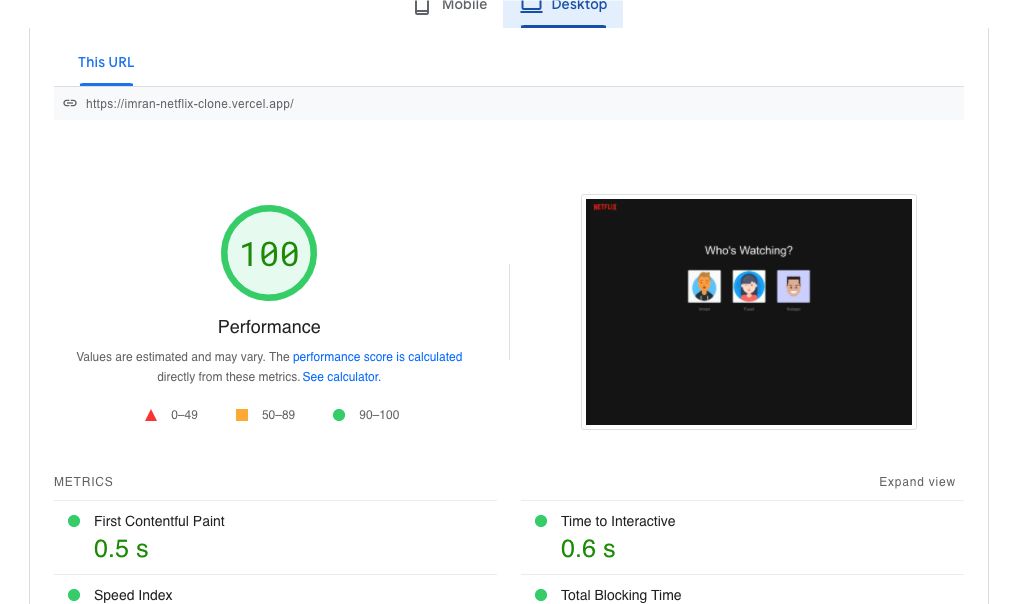Click the link icon beside the URL
This screenshot has width=1022, height=604.
(70, 103)
